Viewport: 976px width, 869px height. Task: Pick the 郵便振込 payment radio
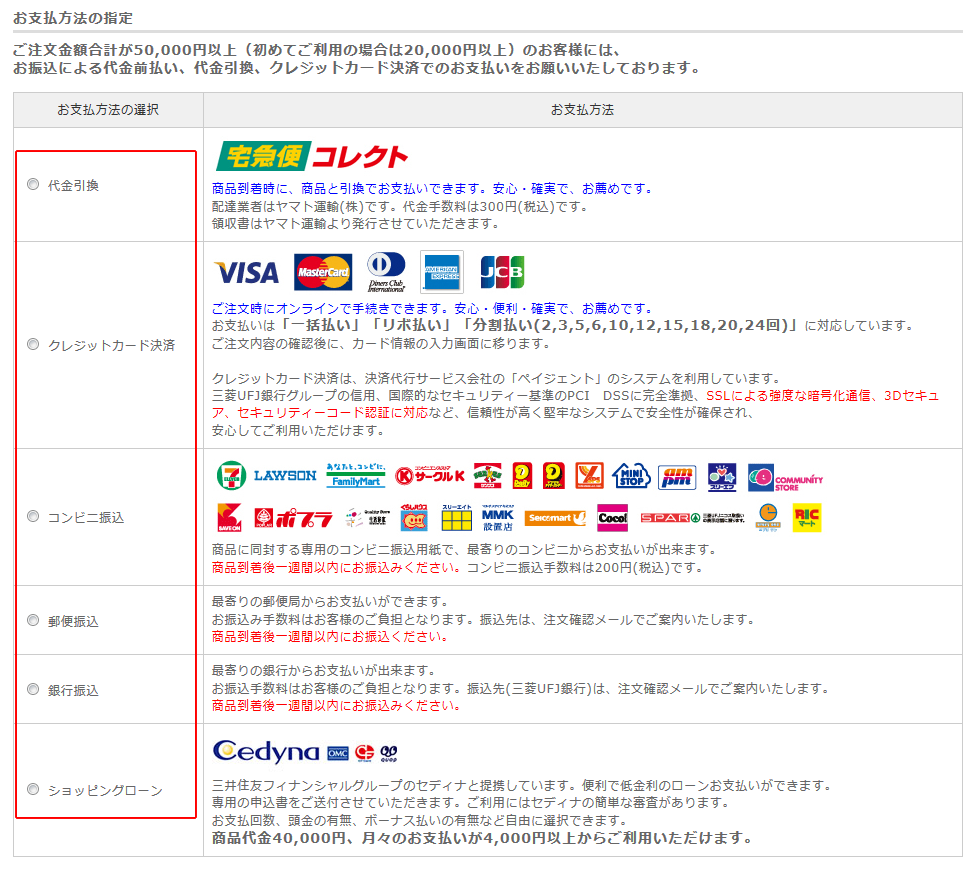pos(33,621)
